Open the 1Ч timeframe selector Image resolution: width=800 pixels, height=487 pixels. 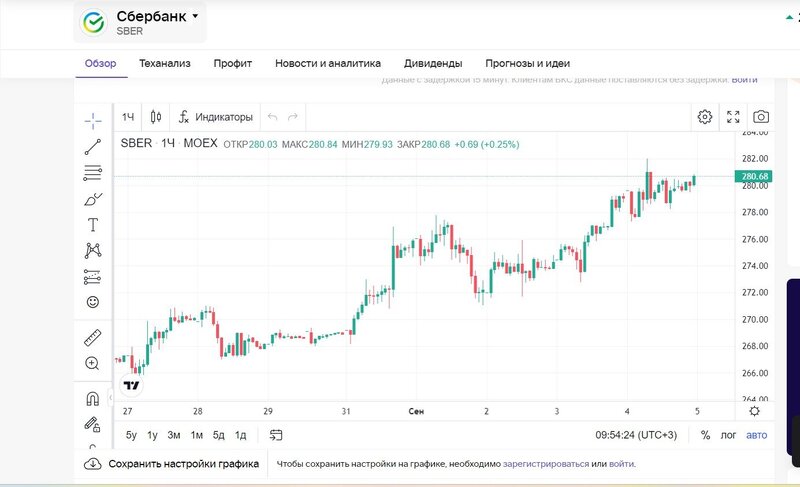(128, 117)
